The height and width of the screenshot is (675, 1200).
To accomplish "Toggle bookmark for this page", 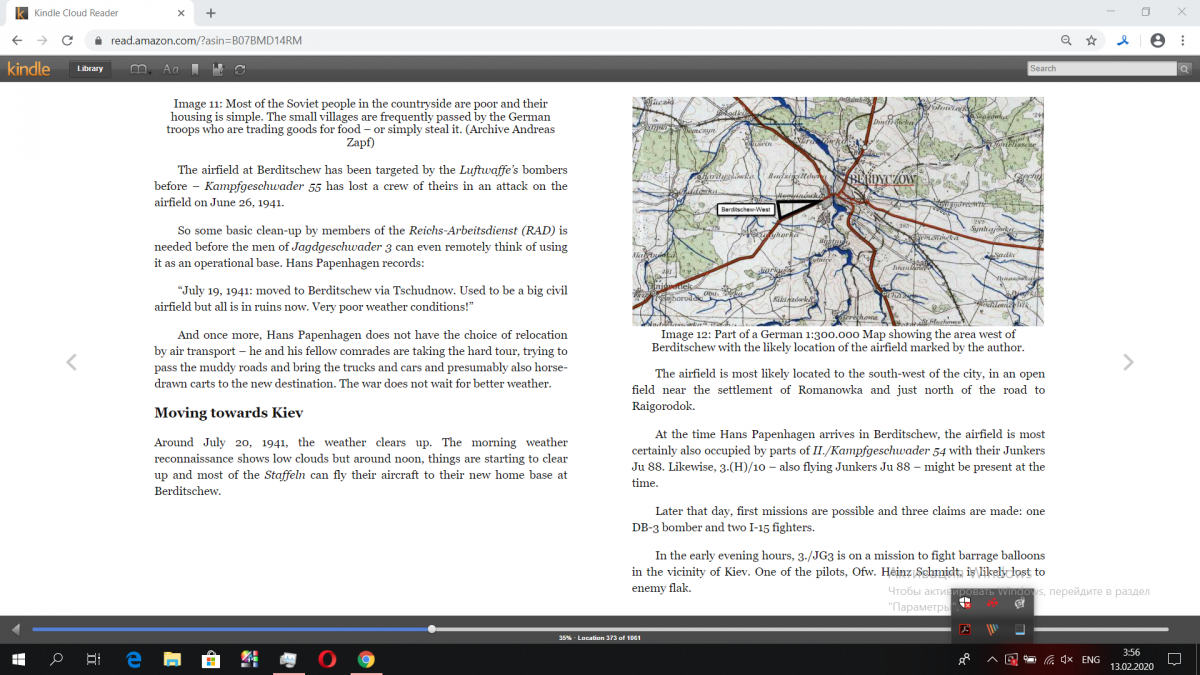I will coord(195,69).
